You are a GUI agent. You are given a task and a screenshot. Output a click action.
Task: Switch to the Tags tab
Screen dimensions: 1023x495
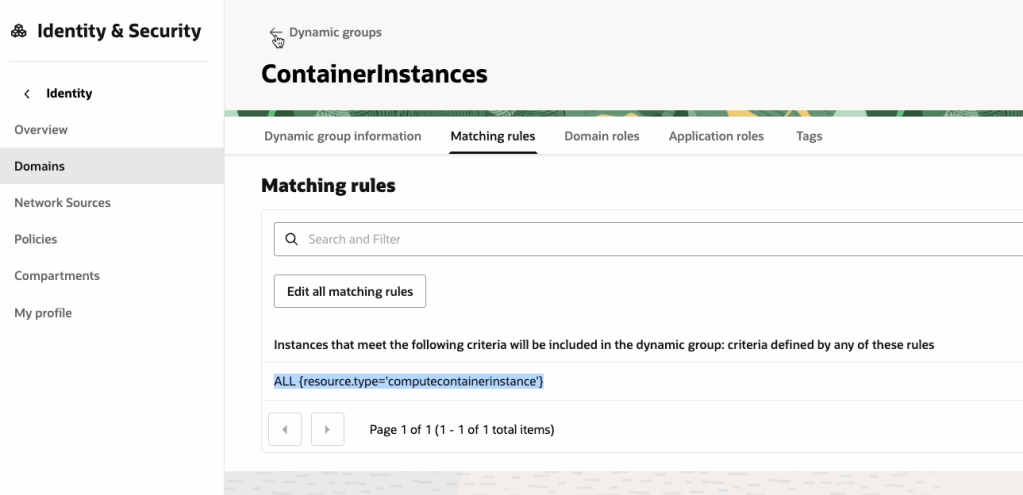coord(809,136)
